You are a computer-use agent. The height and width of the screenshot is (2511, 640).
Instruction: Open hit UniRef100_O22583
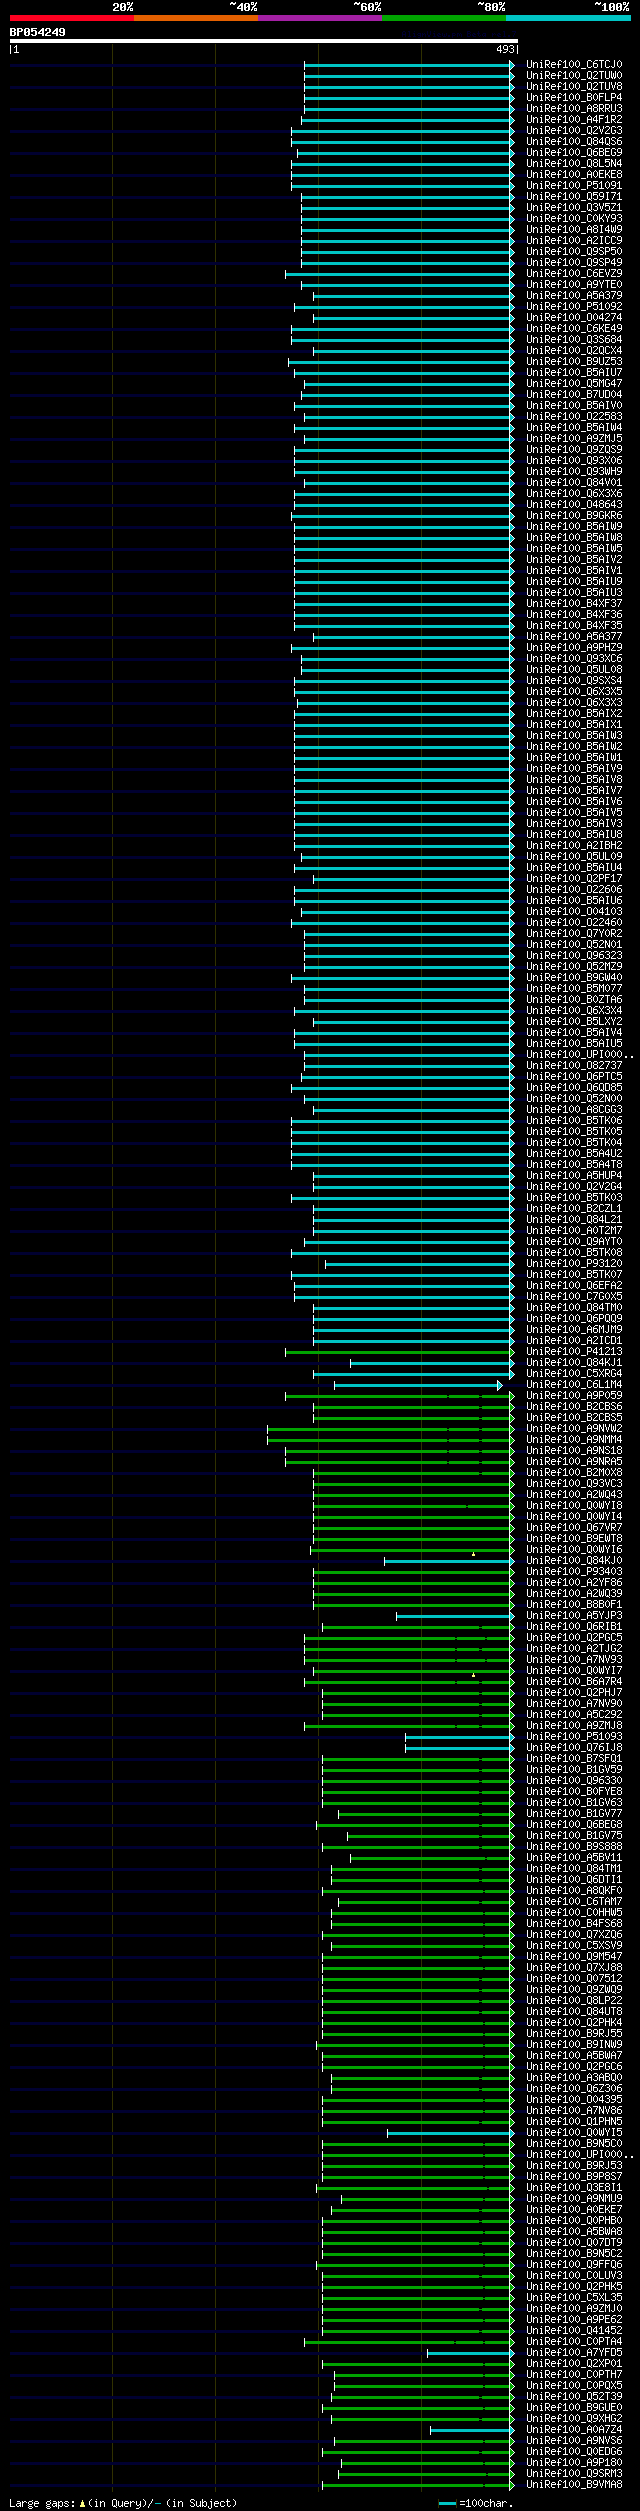(x=574, y=417)
